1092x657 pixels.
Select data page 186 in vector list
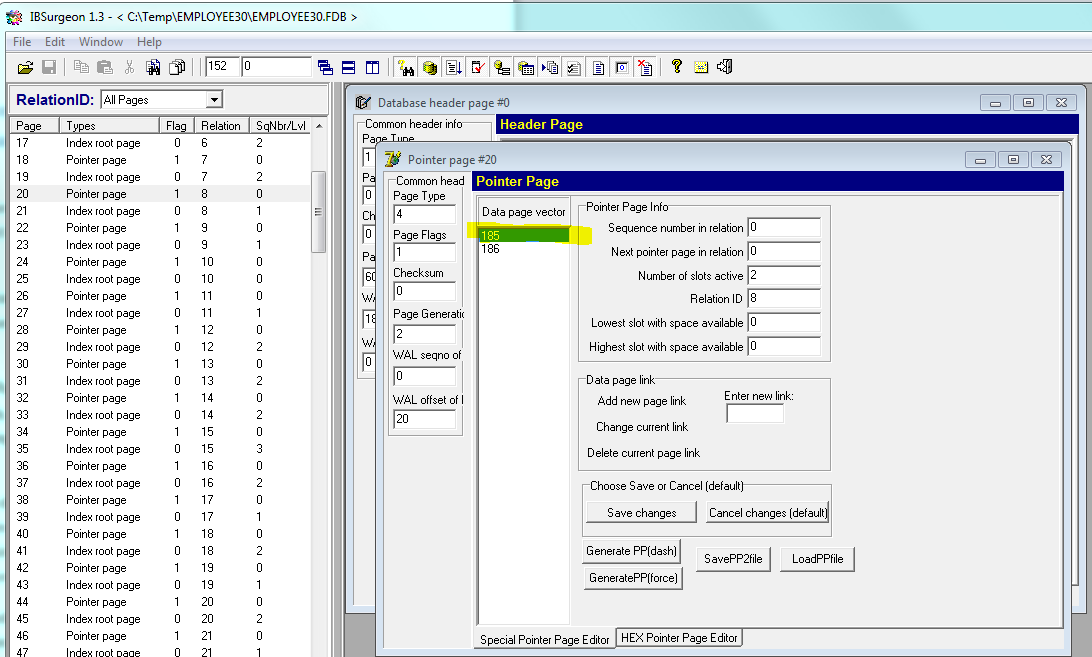point(490,249)
